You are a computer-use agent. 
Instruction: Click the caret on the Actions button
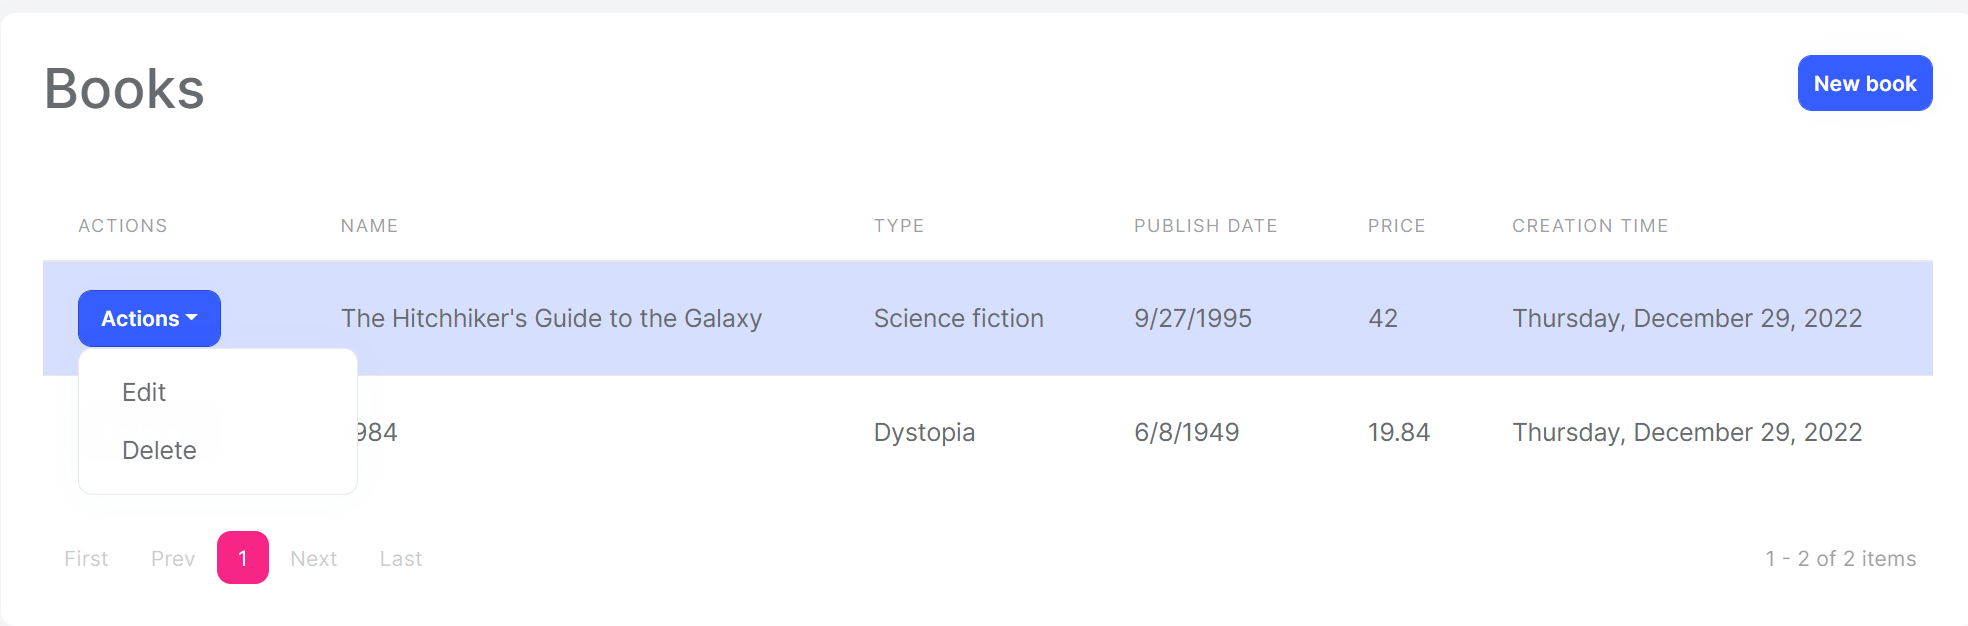click(192, 318)
